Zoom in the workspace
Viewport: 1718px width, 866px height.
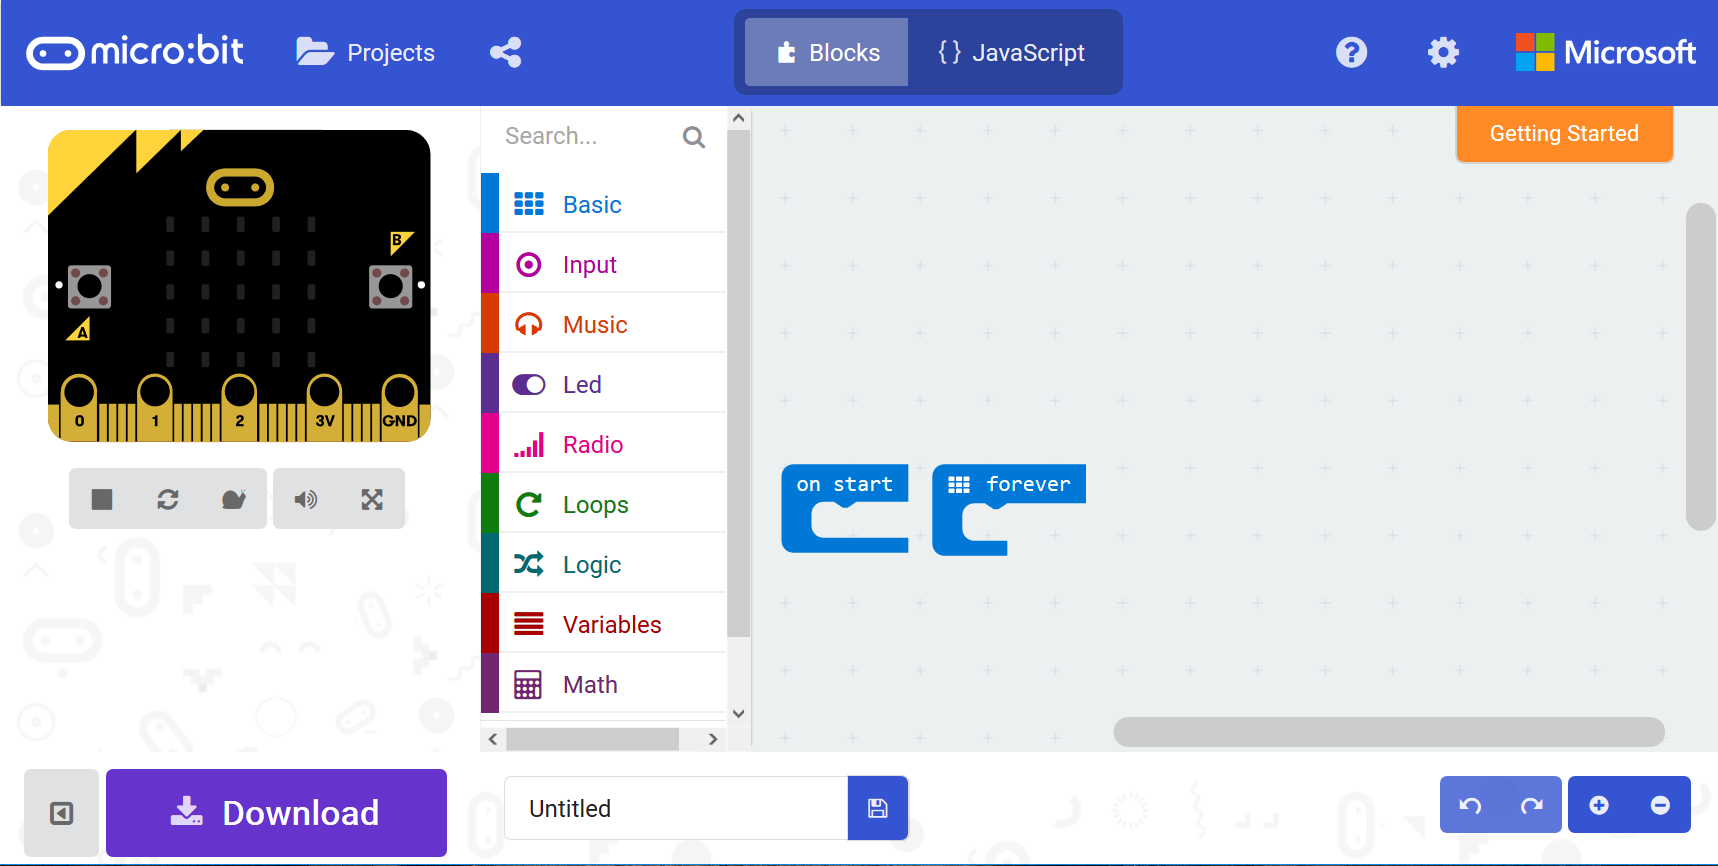1599,805
